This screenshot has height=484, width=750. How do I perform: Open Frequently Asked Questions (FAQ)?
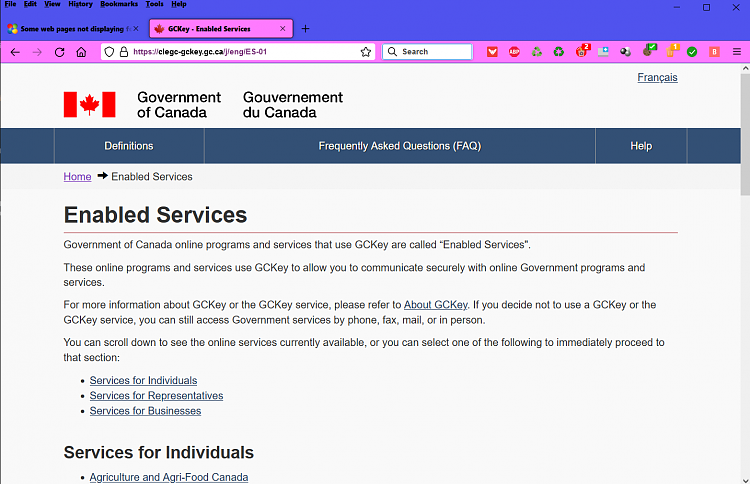point(400,146)
